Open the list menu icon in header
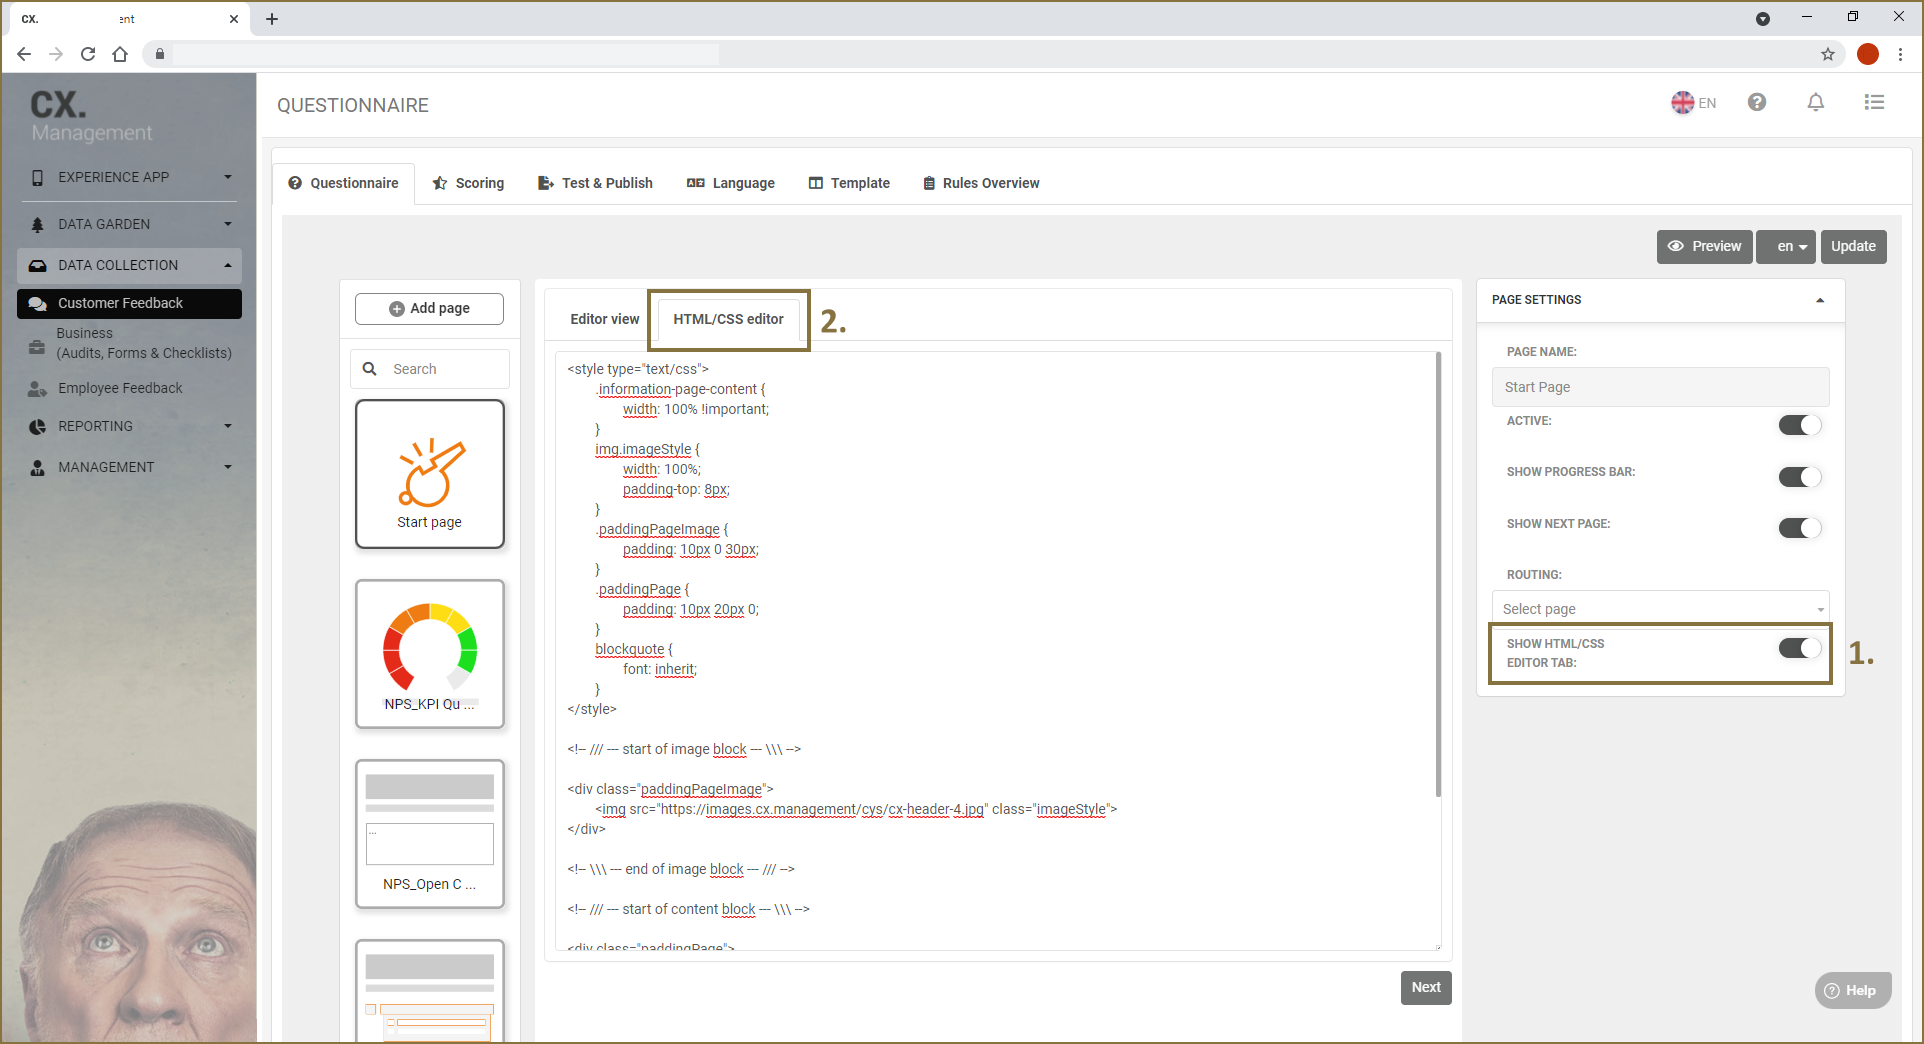Screen dimensions: 1924x1044 (x=1875, y=102)
